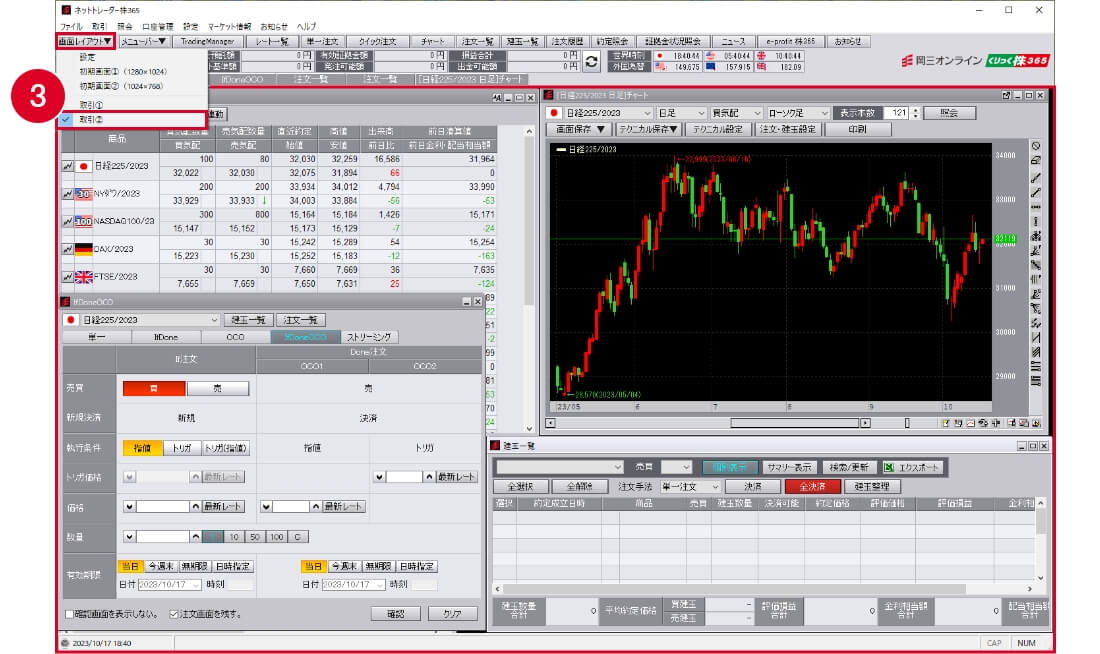This screenshot has height=654, width=1100.
Task: Click the 数量 quantity input field
Action: click(x=163, y=537)
